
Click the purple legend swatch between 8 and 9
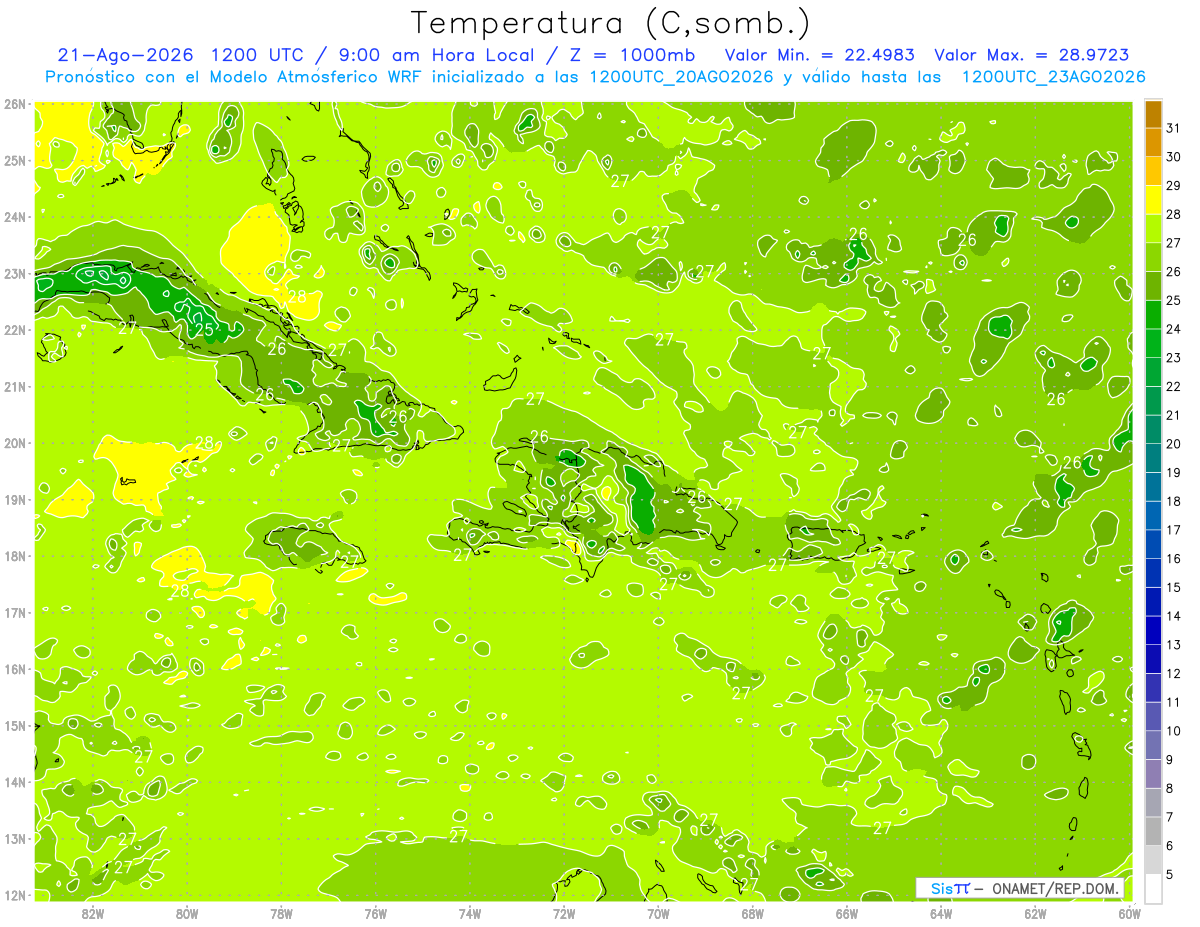click(1153, 774)
